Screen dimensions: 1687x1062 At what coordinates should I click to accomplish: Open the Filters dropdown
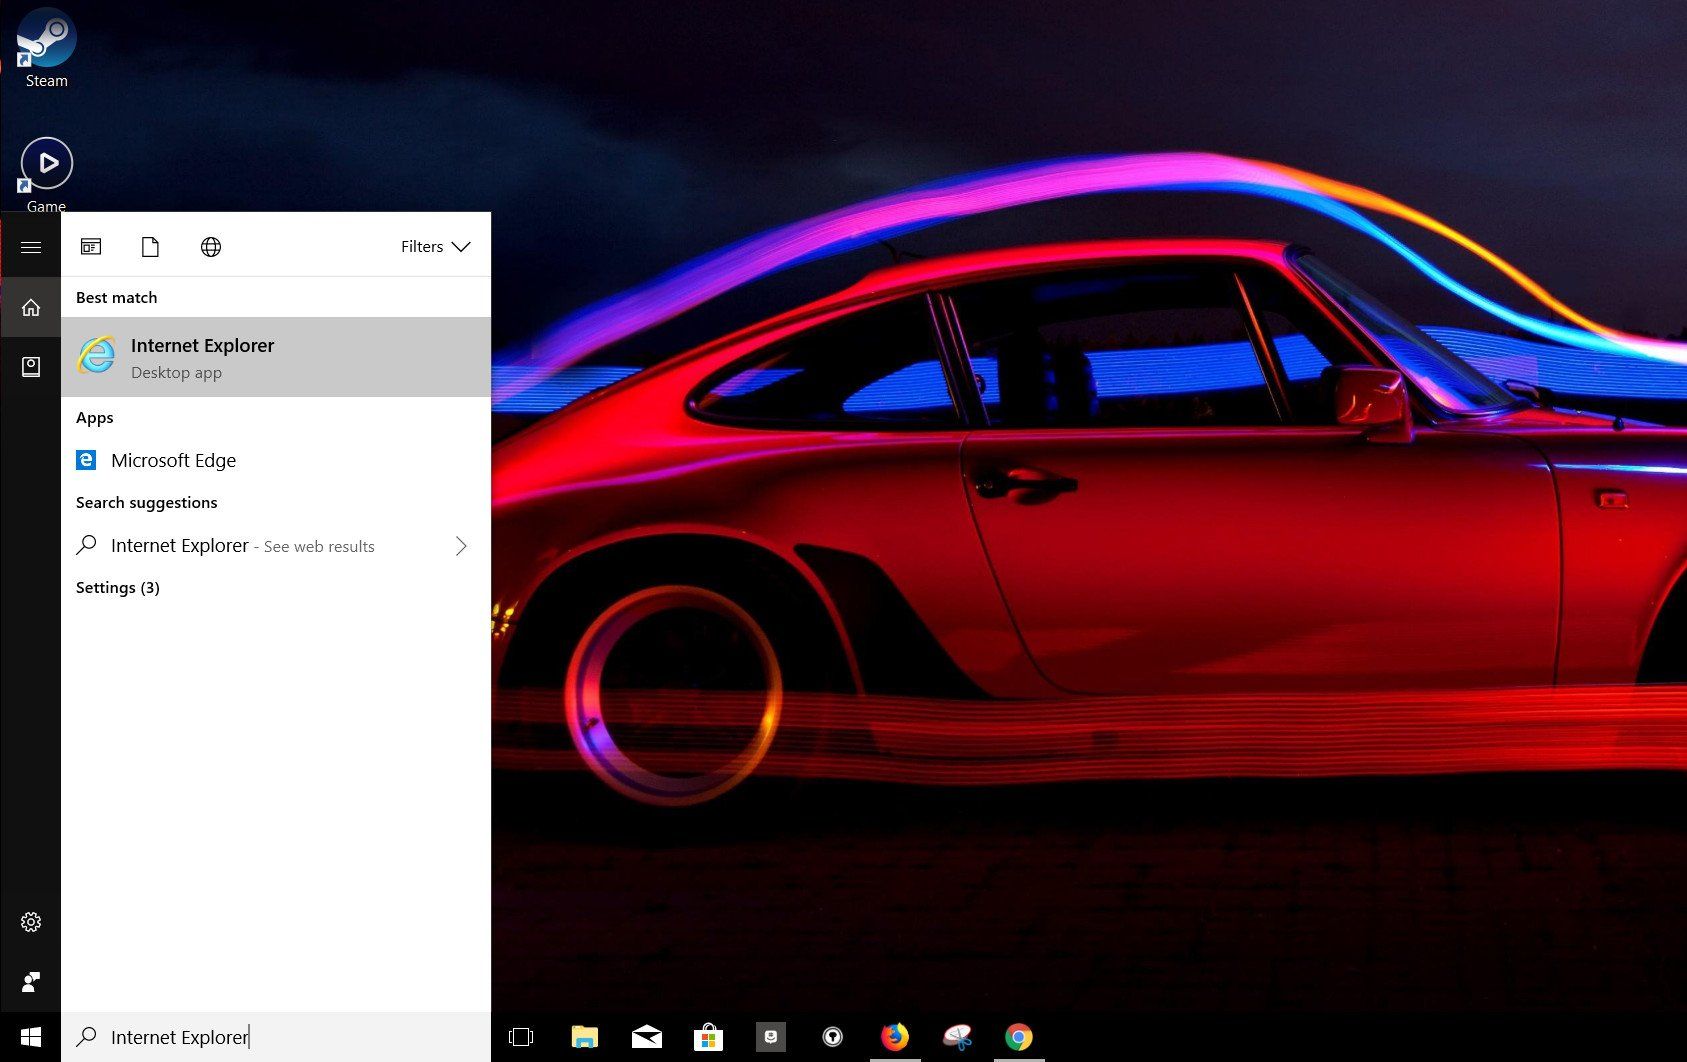[435, 246]
